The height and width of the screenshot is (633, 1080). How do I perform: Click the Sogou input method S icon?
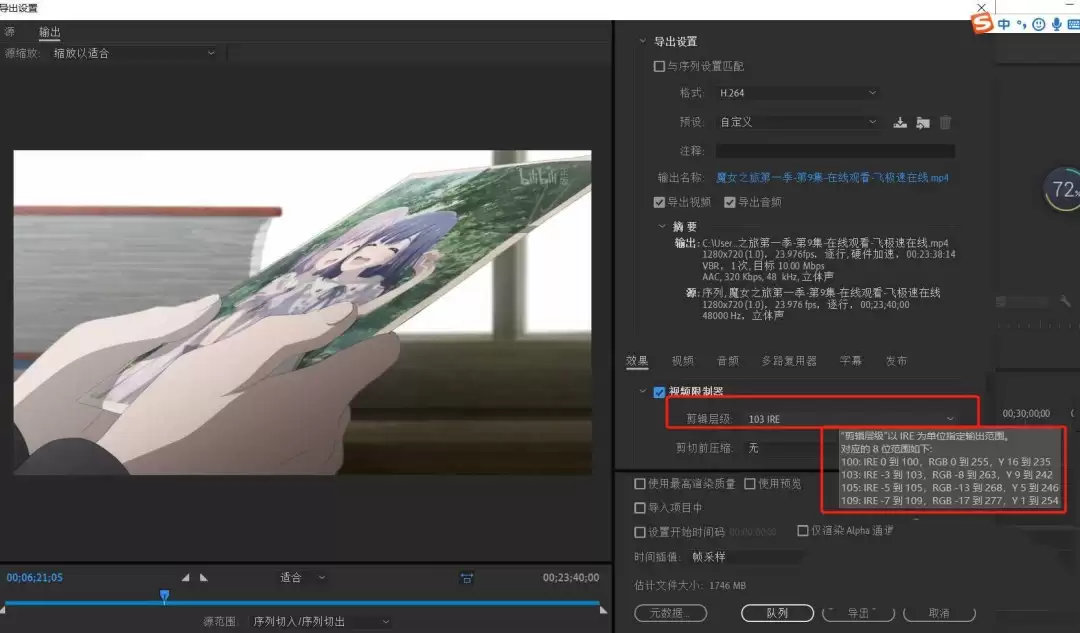982,23
